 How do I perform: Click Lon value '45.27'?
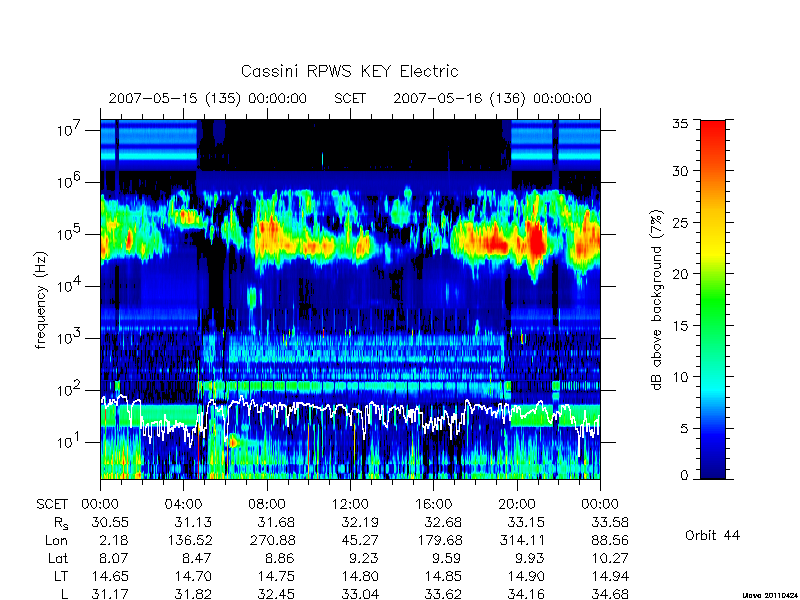pos(359,540)
